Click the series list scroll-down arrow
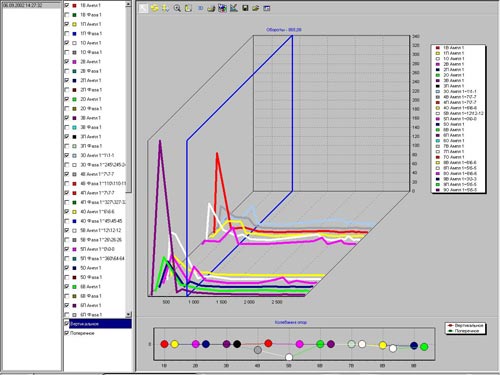The height and width of the screenshot is (375, 500). [x=128, y=314]
